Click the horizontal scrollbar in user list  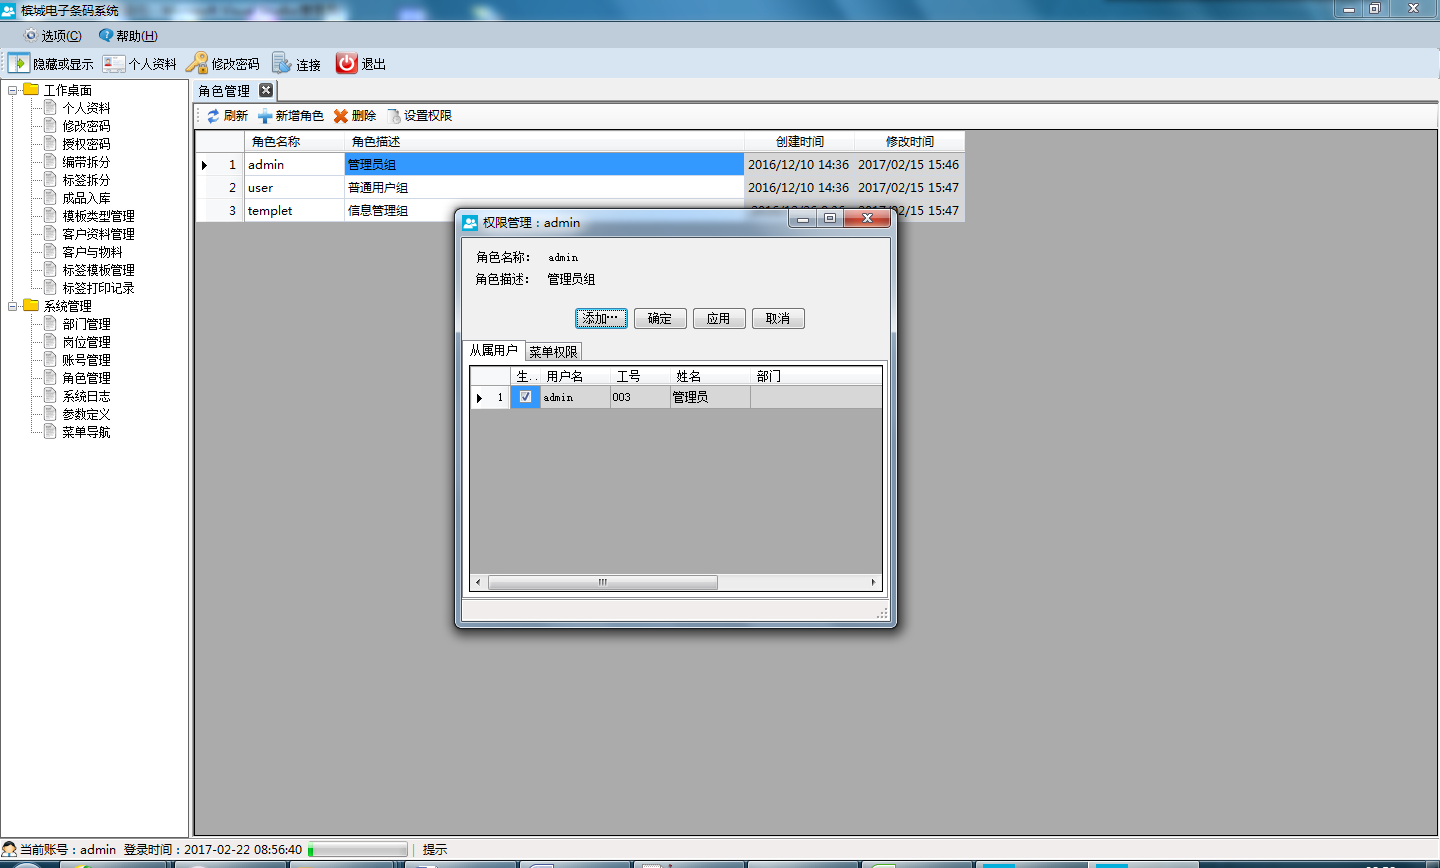[x=602, y=582]
